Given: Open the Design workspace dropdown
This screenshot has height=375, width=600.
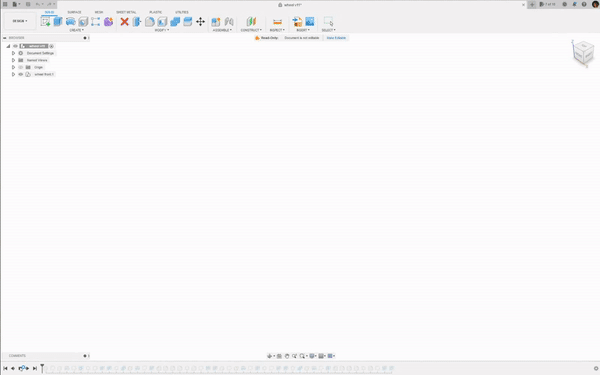Looking at the screenshot, I should (x=20, y=21).
